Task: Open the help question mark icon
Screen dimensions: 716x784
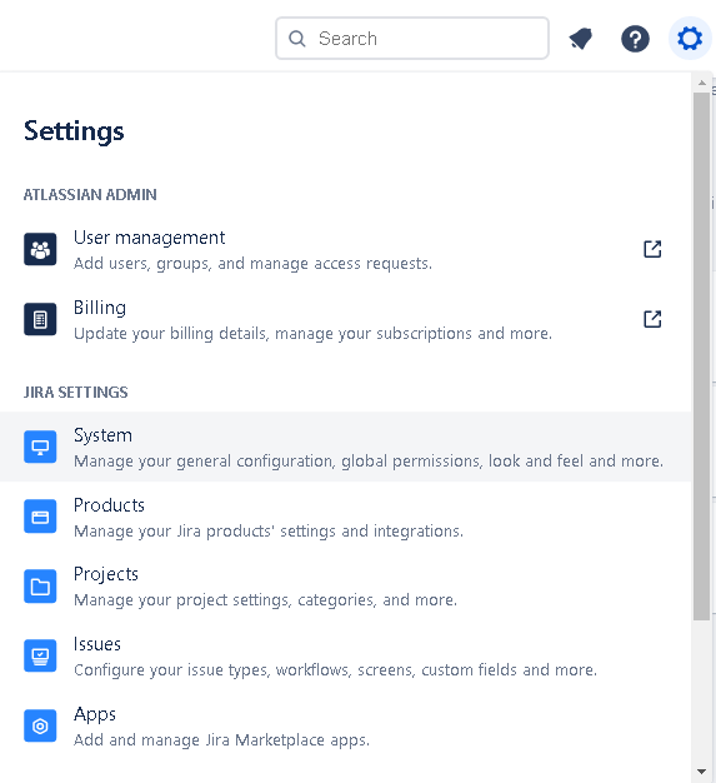Action: tap(635, 38)
